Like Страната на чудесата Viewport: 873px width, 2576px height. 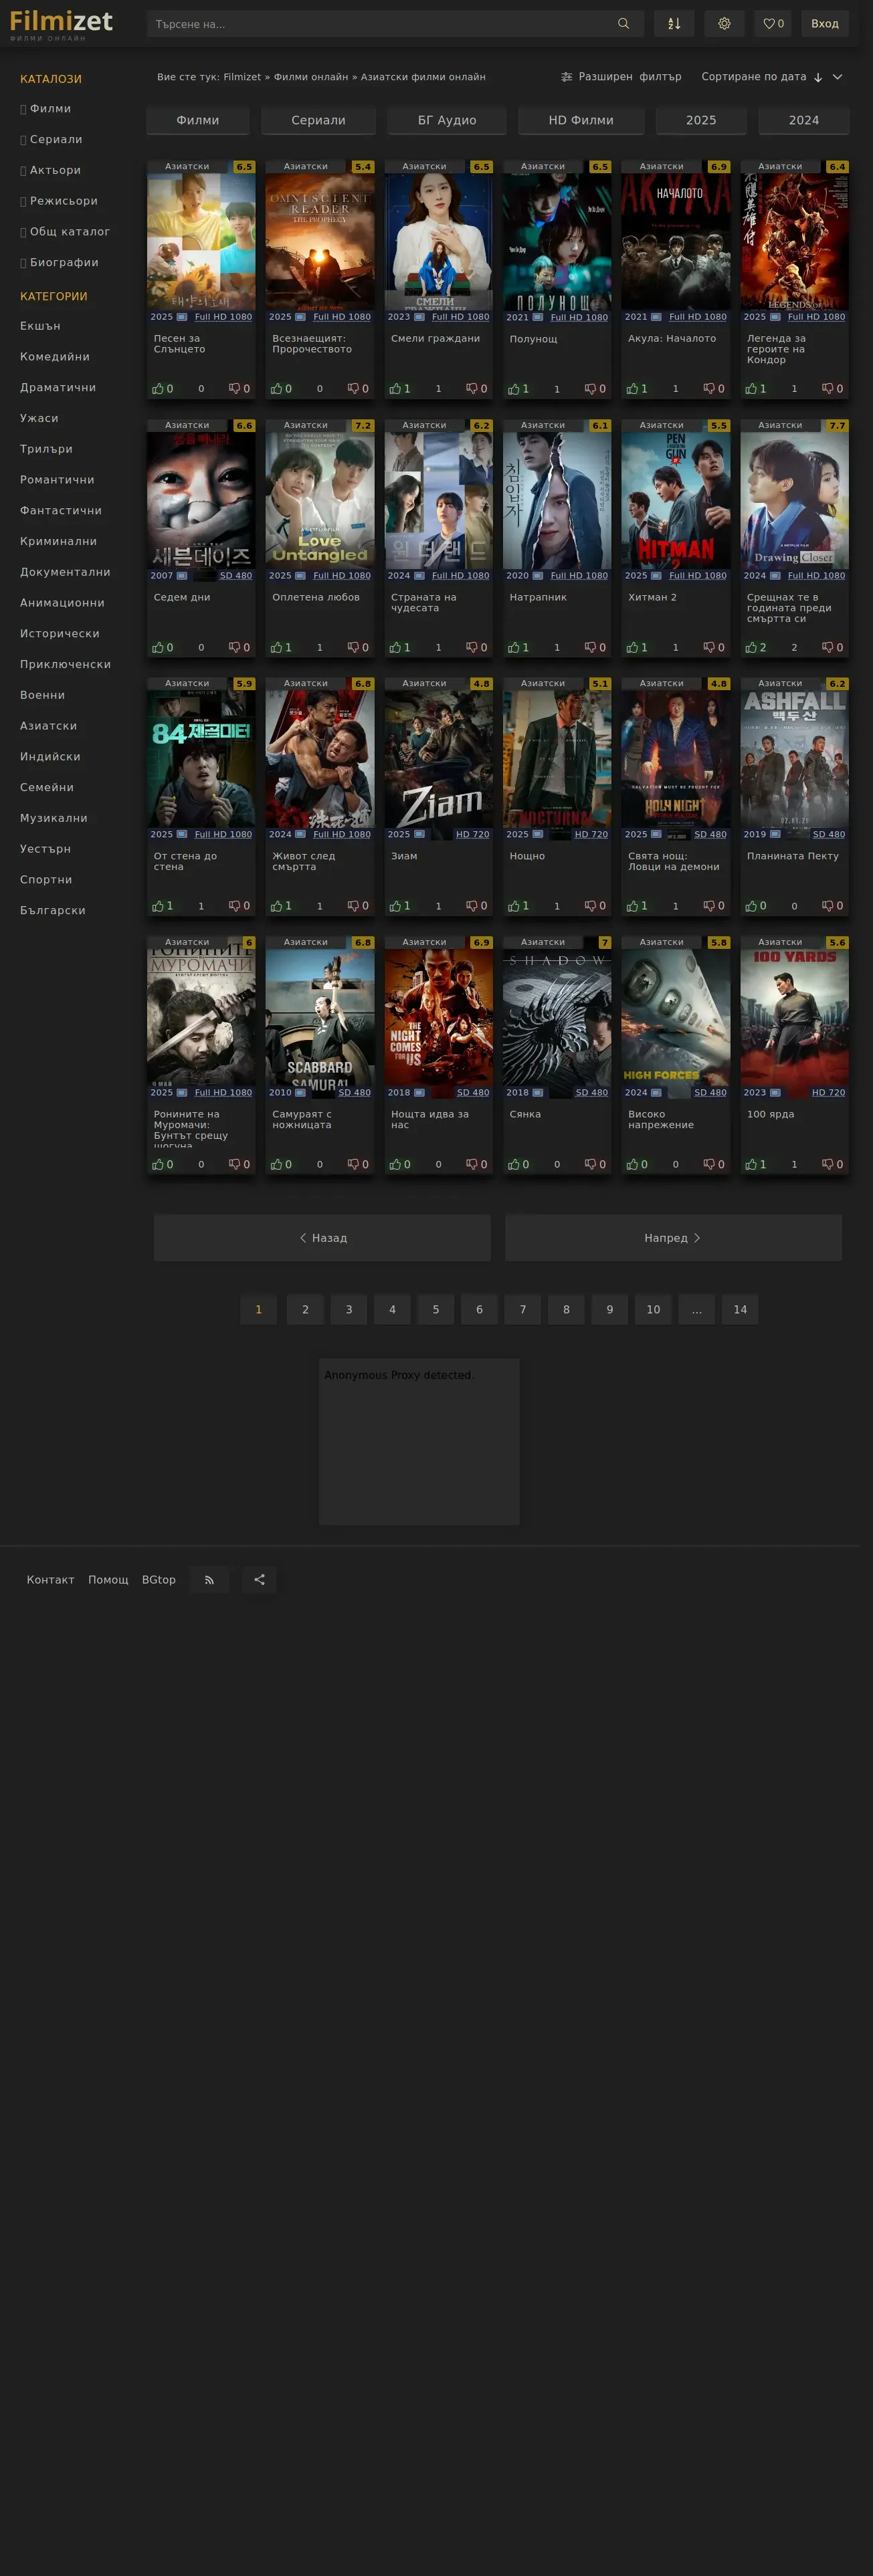(399, 648)
